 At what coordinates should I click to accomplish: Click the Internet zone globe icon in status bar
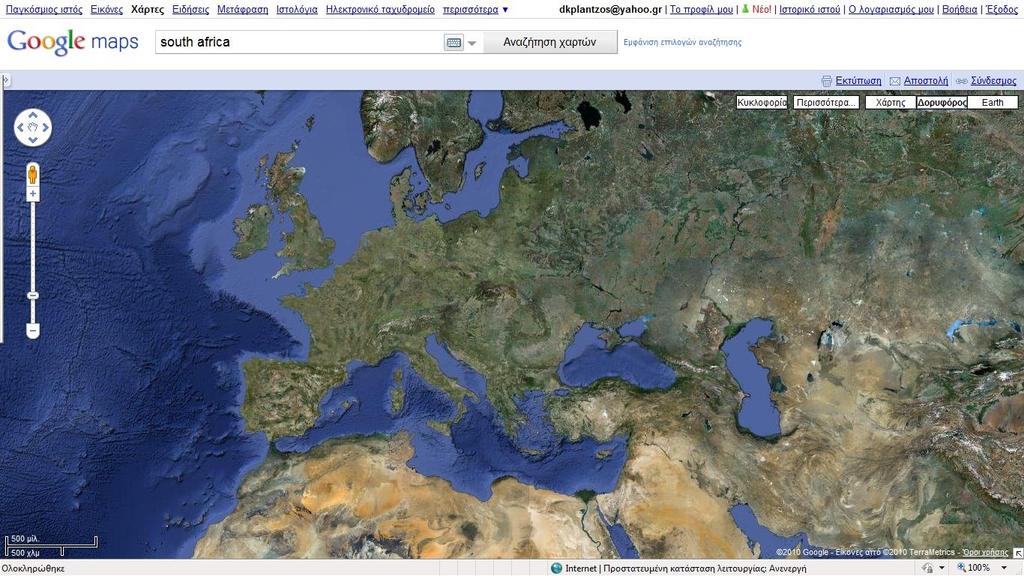pos(556,568)
